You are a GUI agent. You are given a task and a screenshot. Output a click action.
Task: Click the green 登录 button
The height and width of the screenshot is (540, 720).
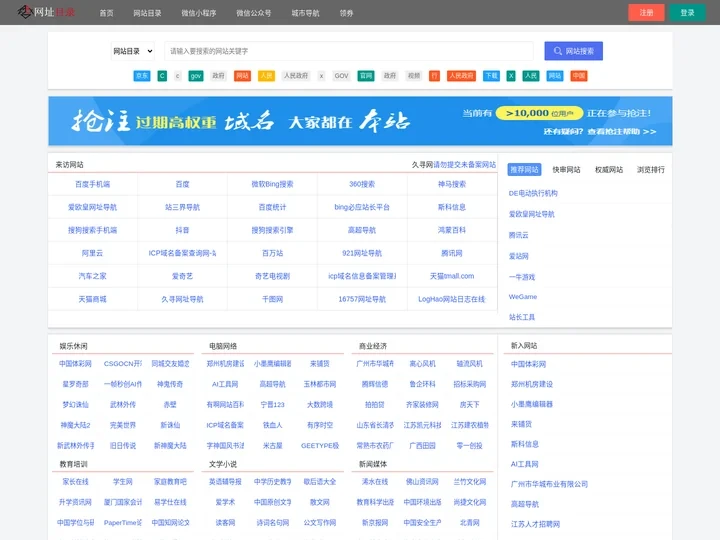click(x=687, y=13)
